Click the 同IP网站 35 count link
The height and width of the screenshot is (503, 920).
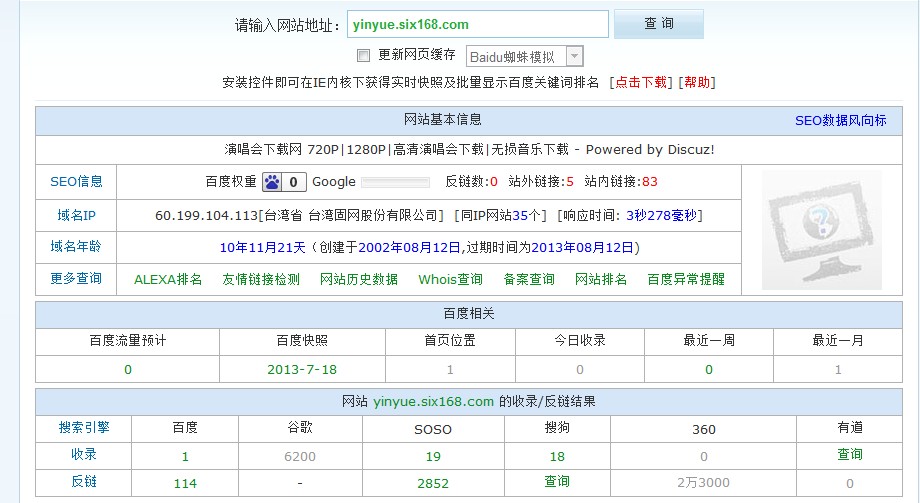(520, 215)
